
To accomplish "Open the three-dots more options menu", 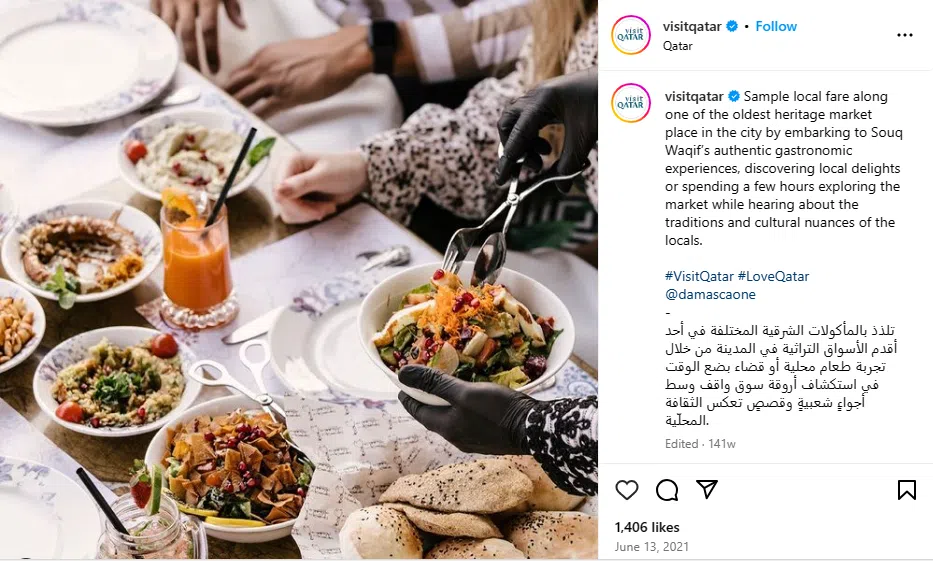I will 904,35.
